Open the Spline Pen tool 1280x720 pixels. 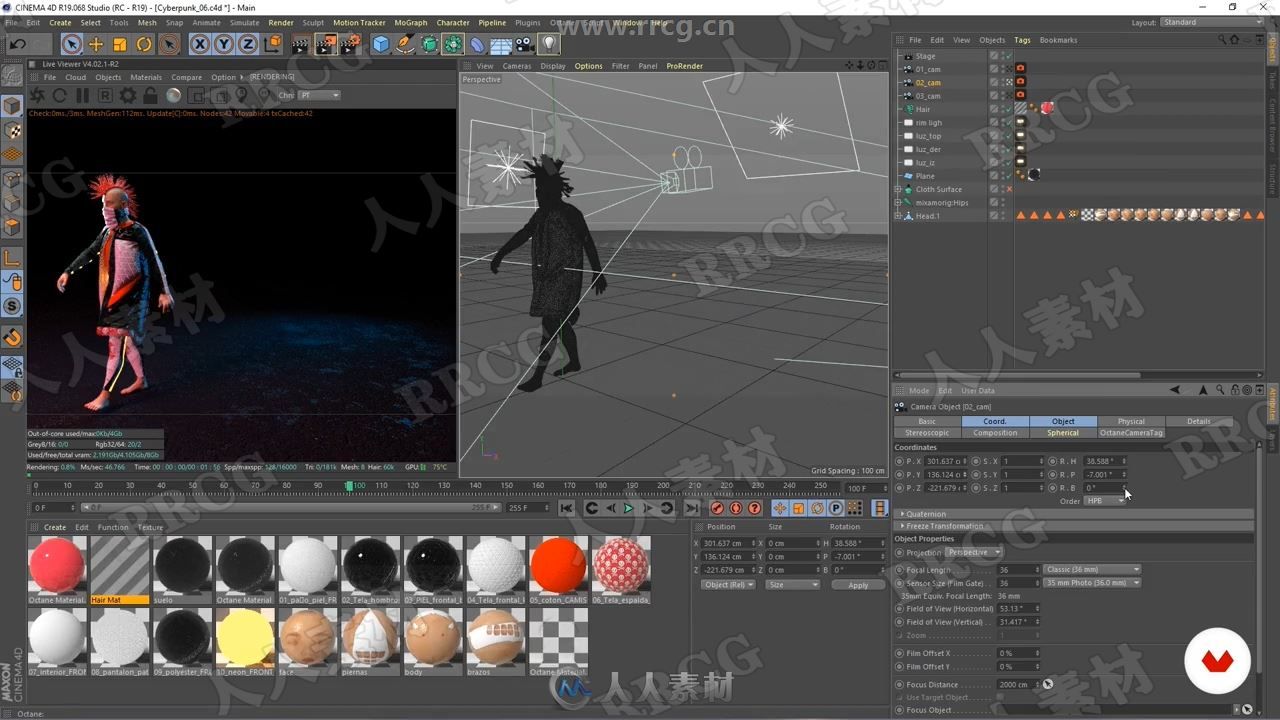pos(405,44)
